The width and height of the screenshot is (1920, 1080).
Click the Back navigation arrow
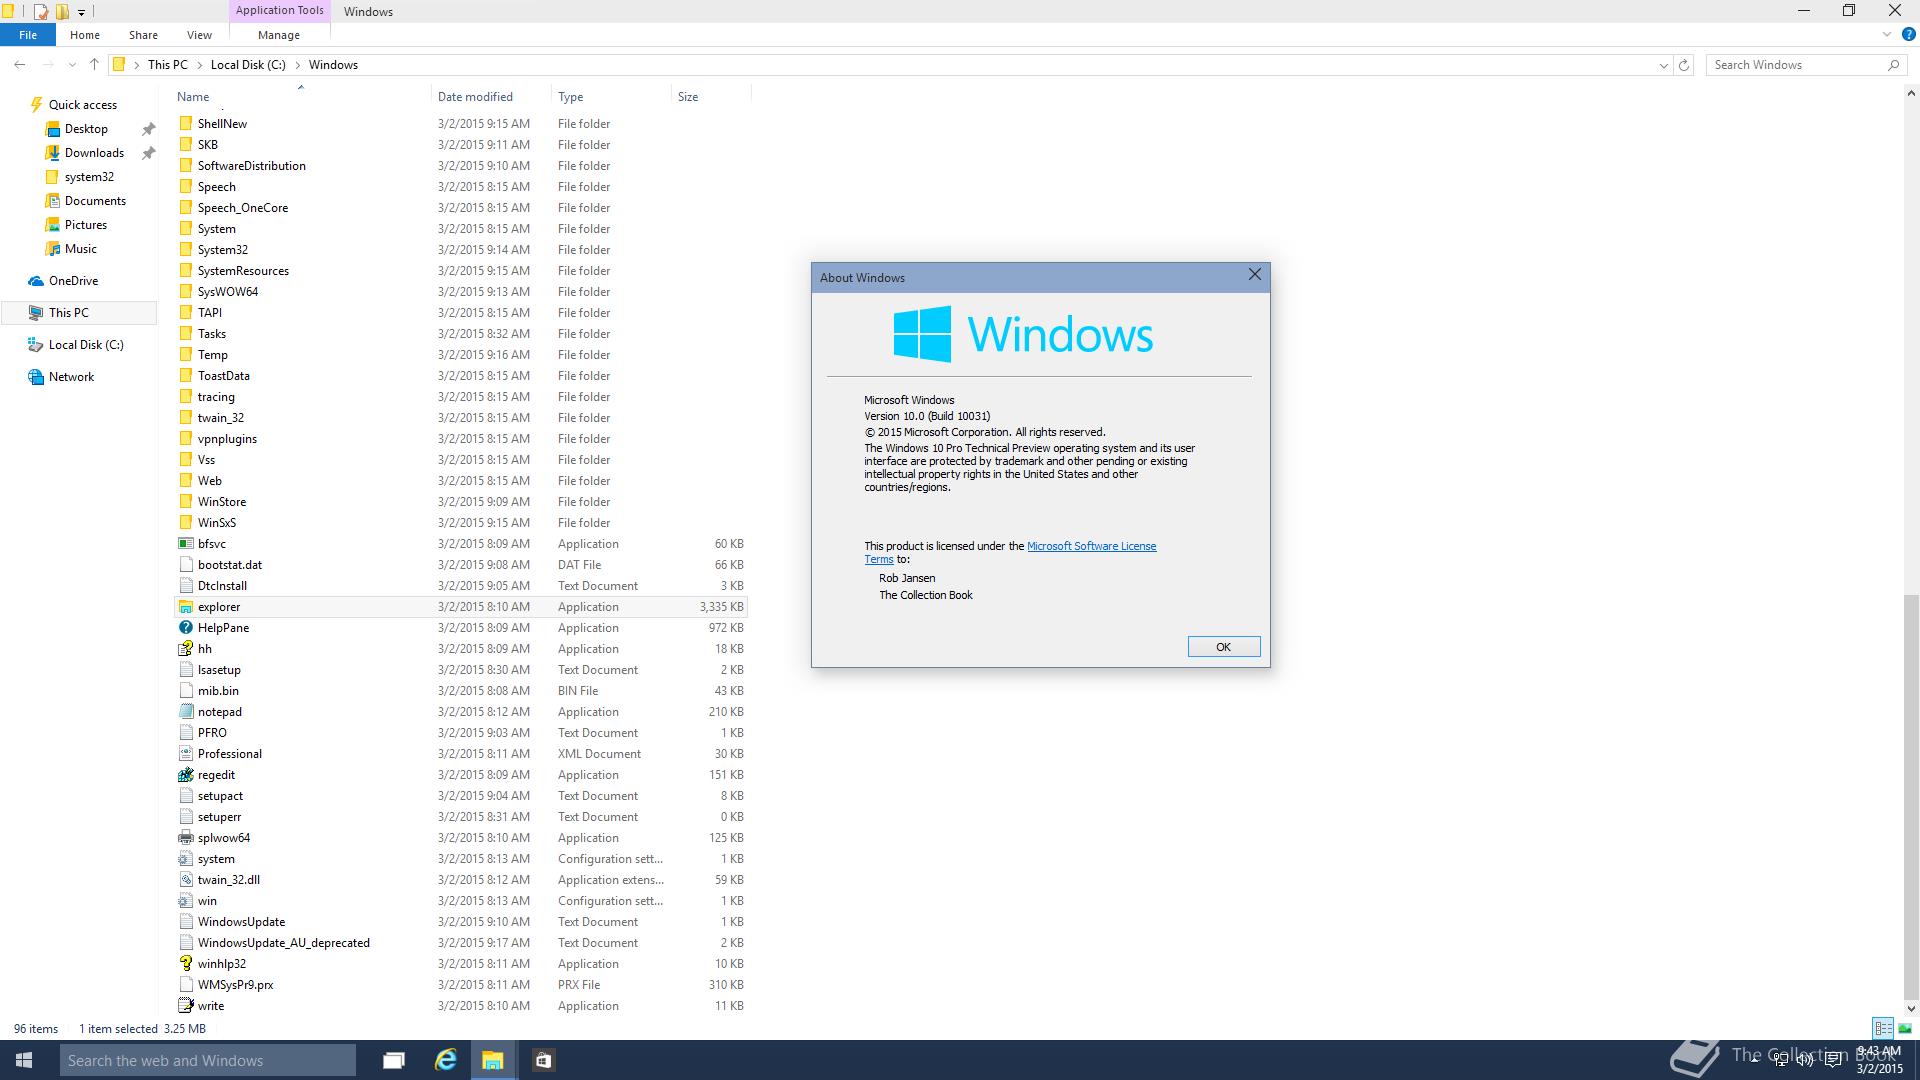pos(20,65)
